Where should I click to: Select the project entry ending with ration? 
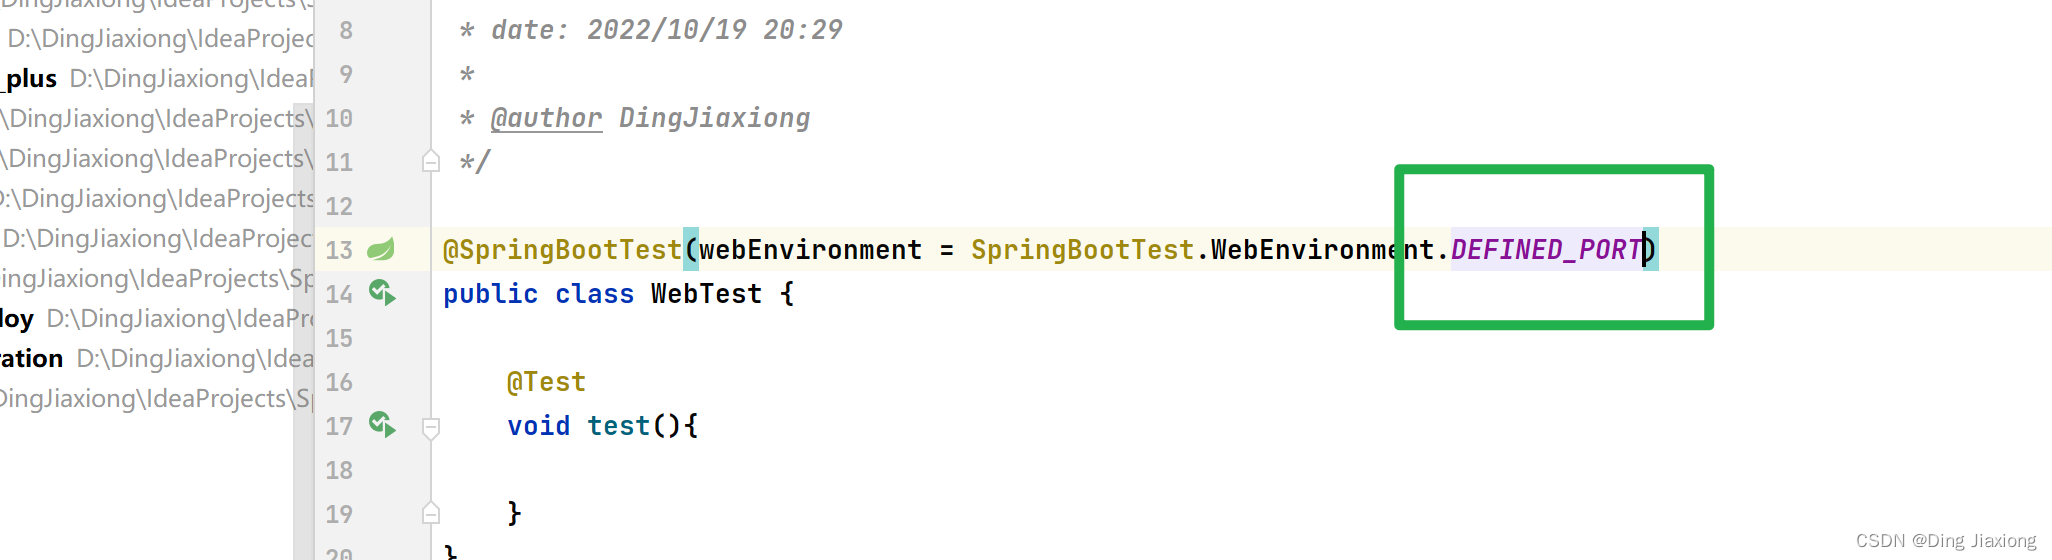157,358
